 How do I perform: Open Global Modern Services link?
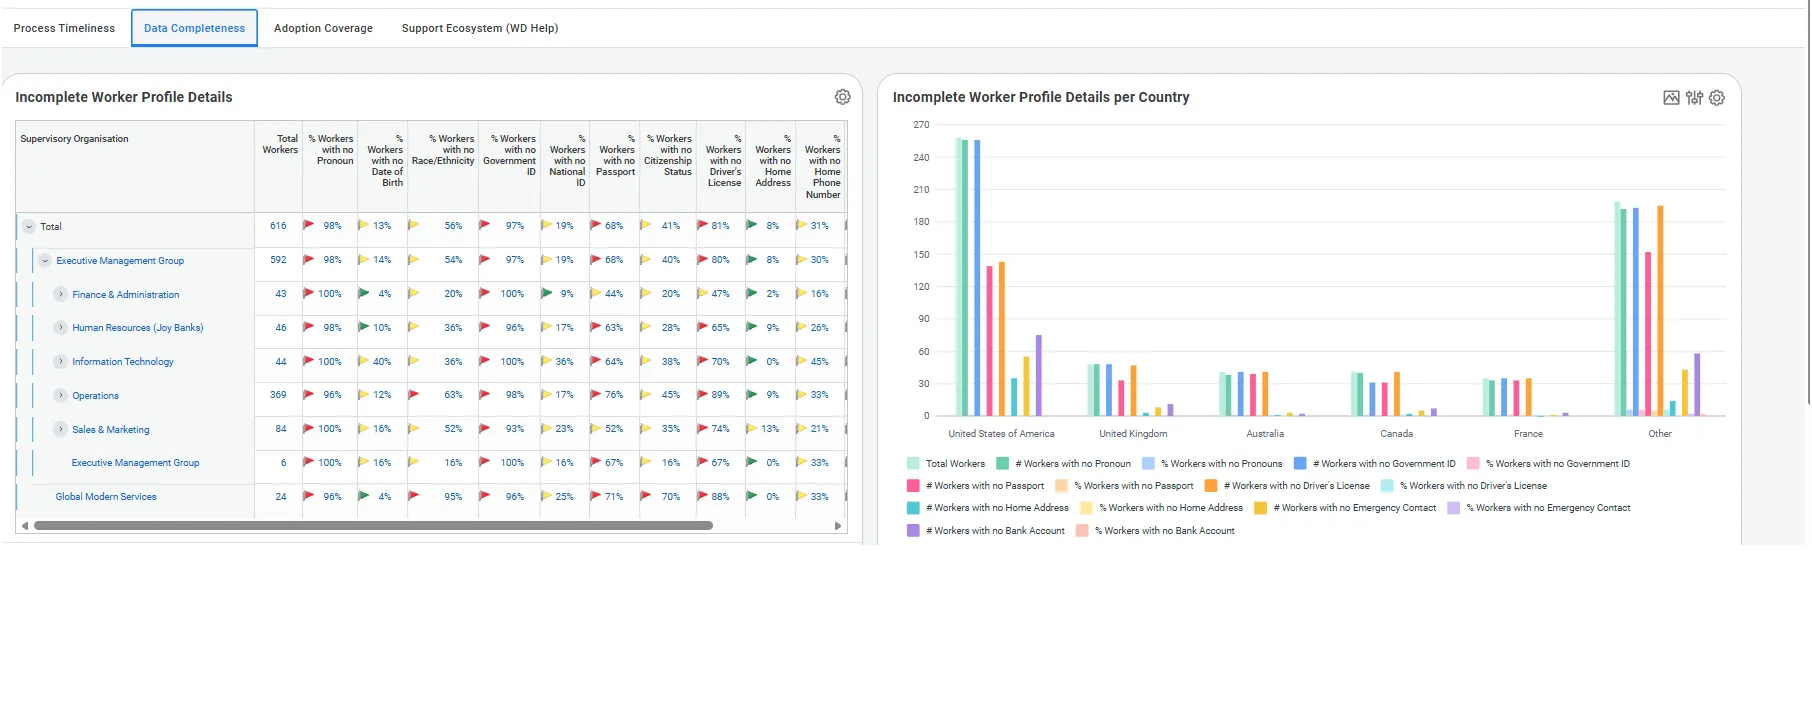(x=106, y=497)
